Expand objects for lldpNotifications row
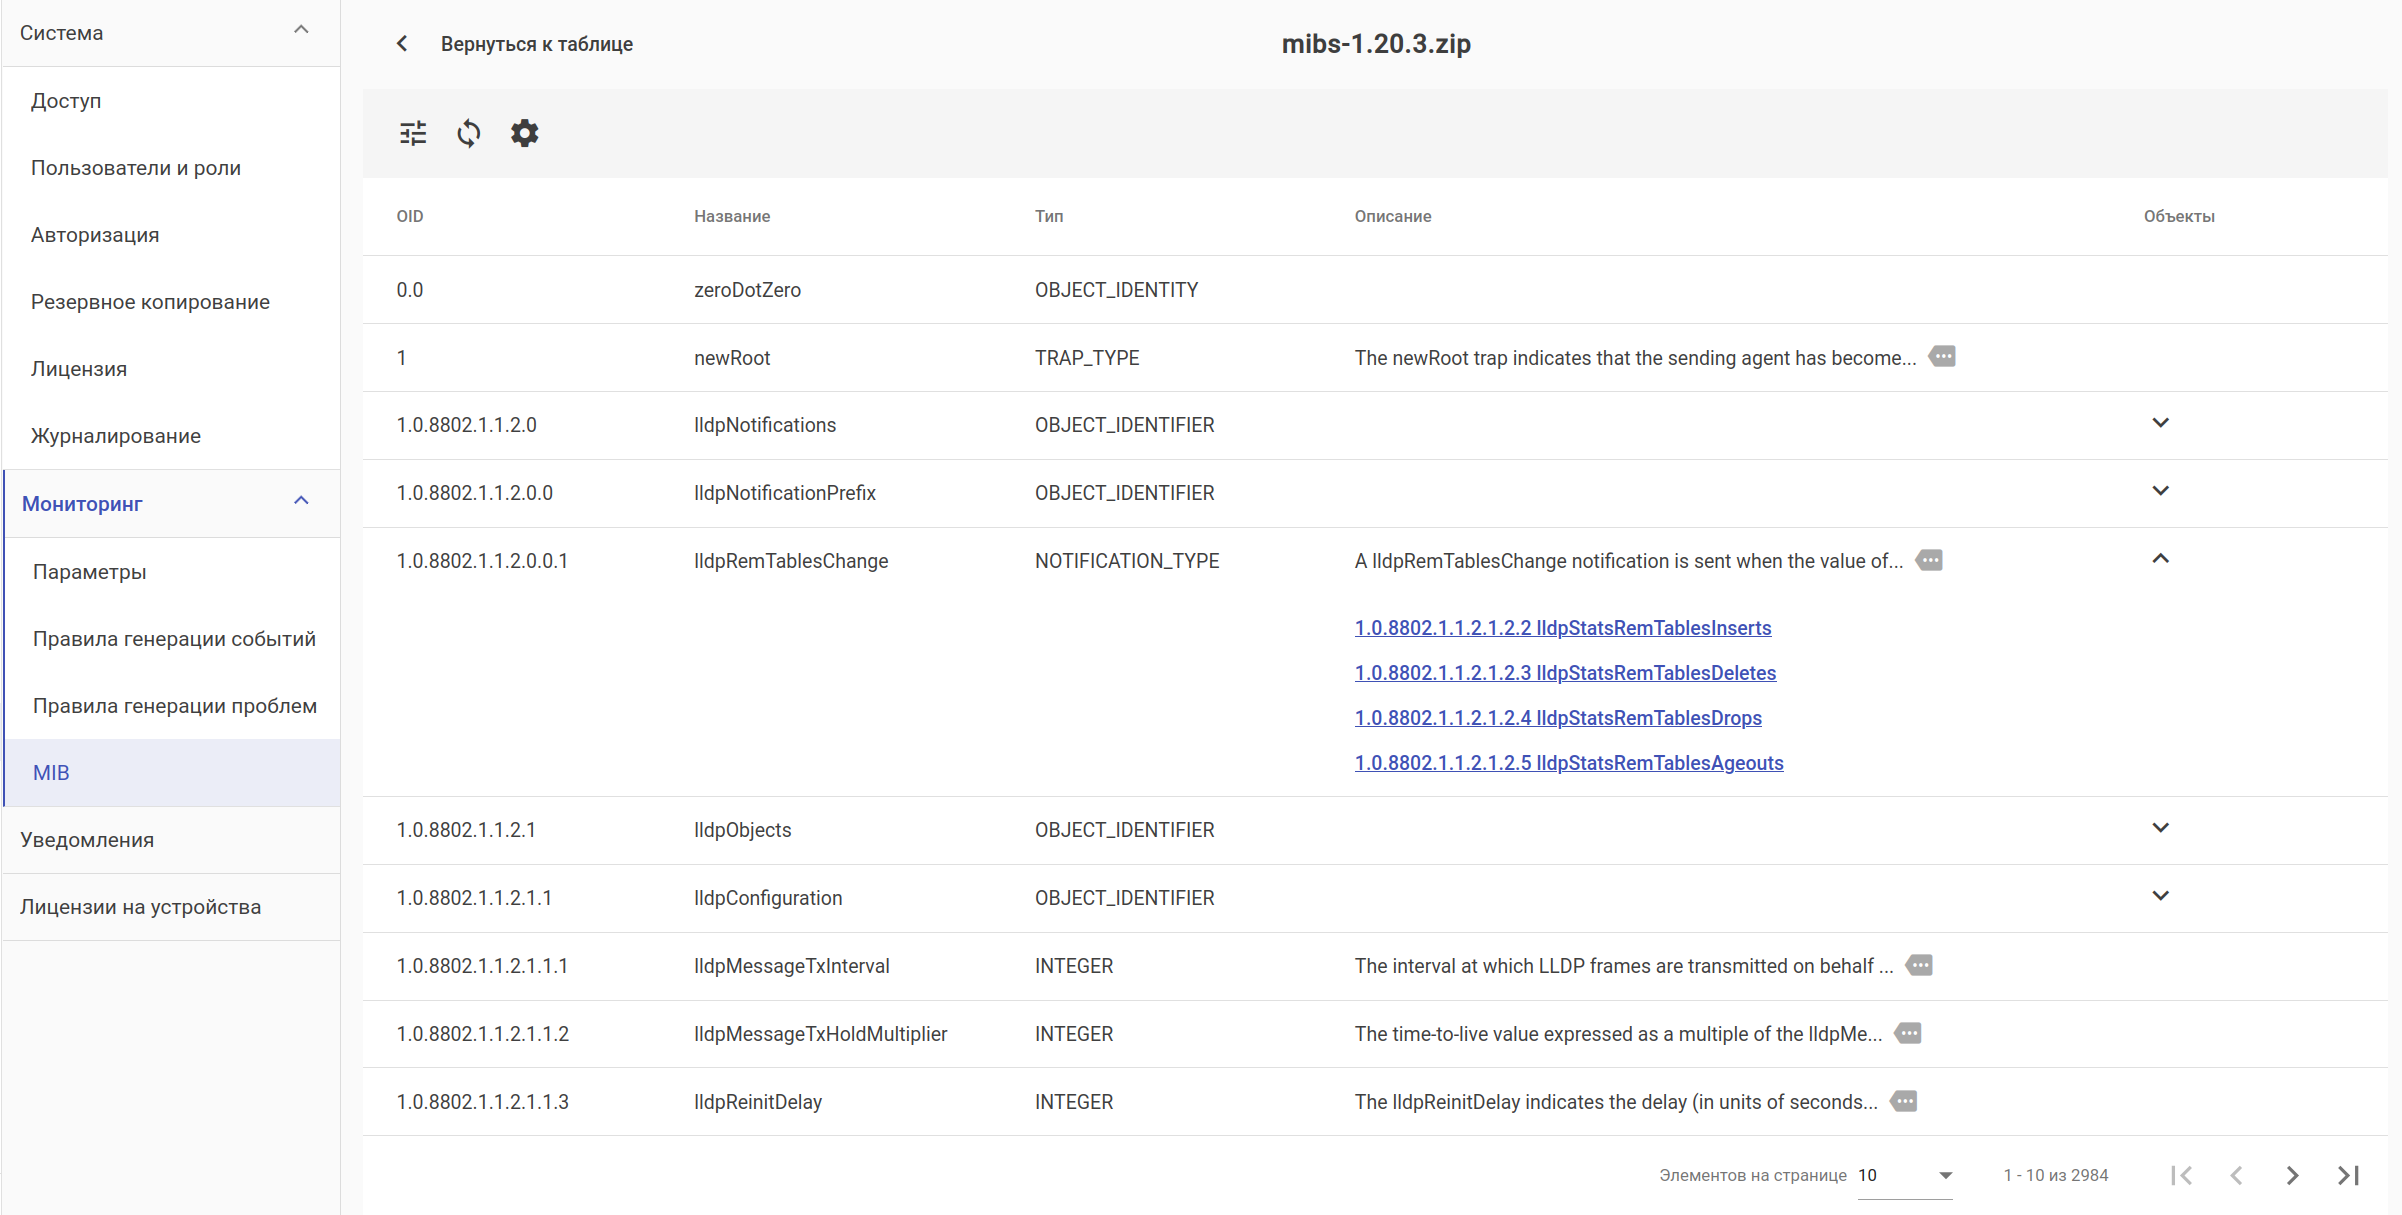 tap(2160, 424)
